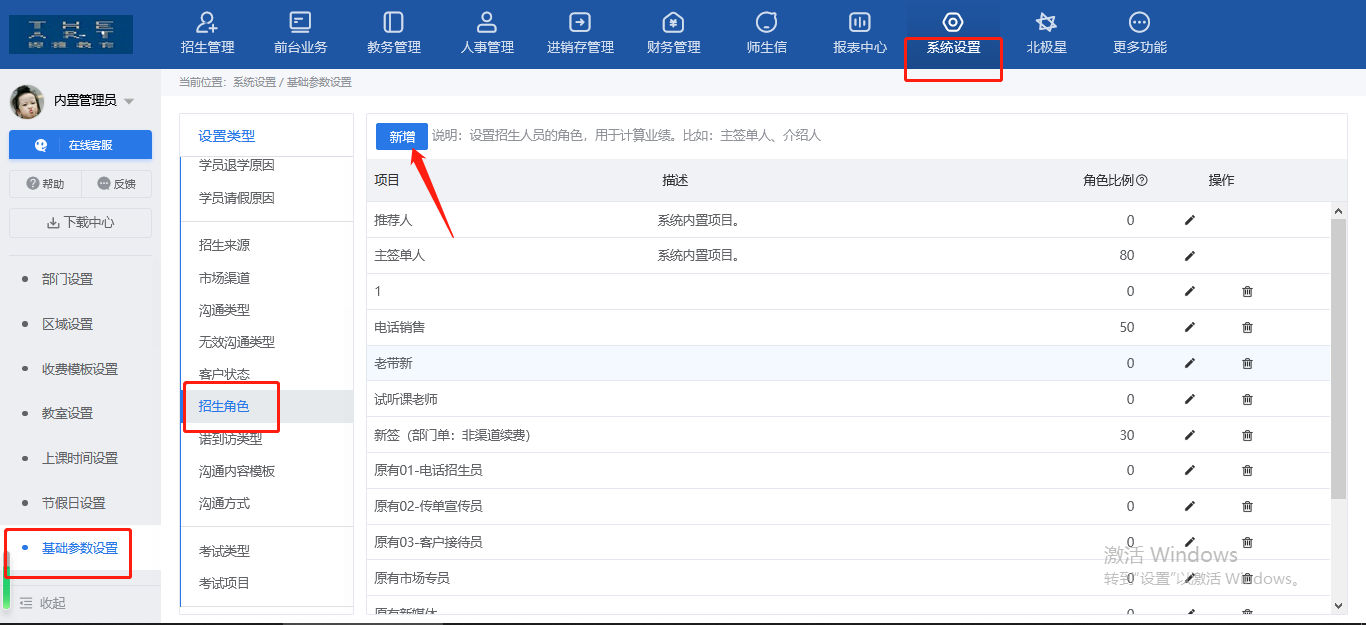Delete the 试听课老师 role
This screenshot has width=1366, height=625.
(x=1247, y=399)
